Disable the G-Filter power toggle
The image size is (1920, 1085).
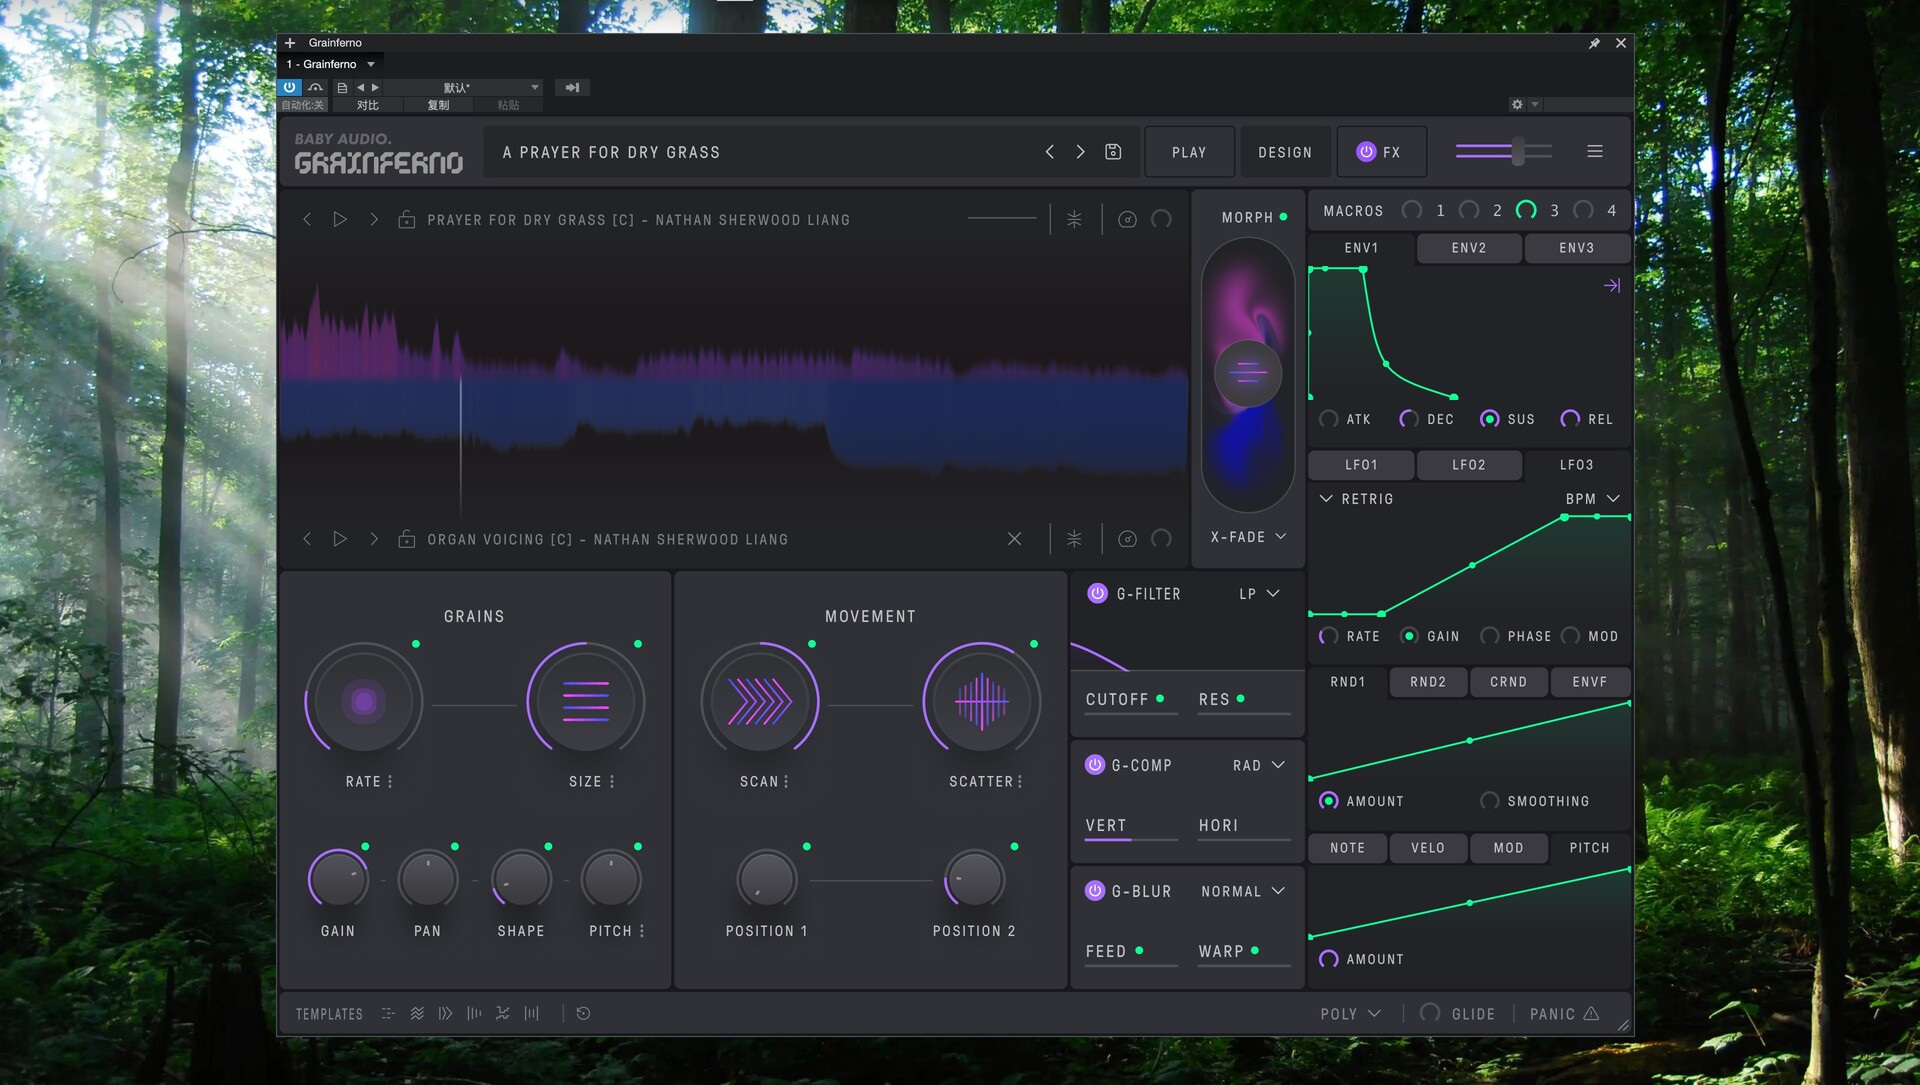(x=1097, y=593)
